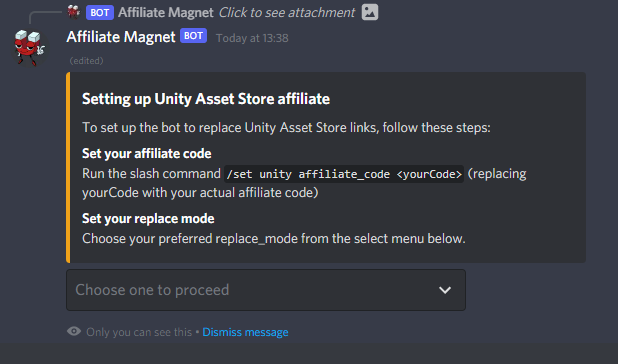Screen dimensions: 618x364
Task: Click the Affiliate Magnet bot avatar
Action: tap(30, 48)
